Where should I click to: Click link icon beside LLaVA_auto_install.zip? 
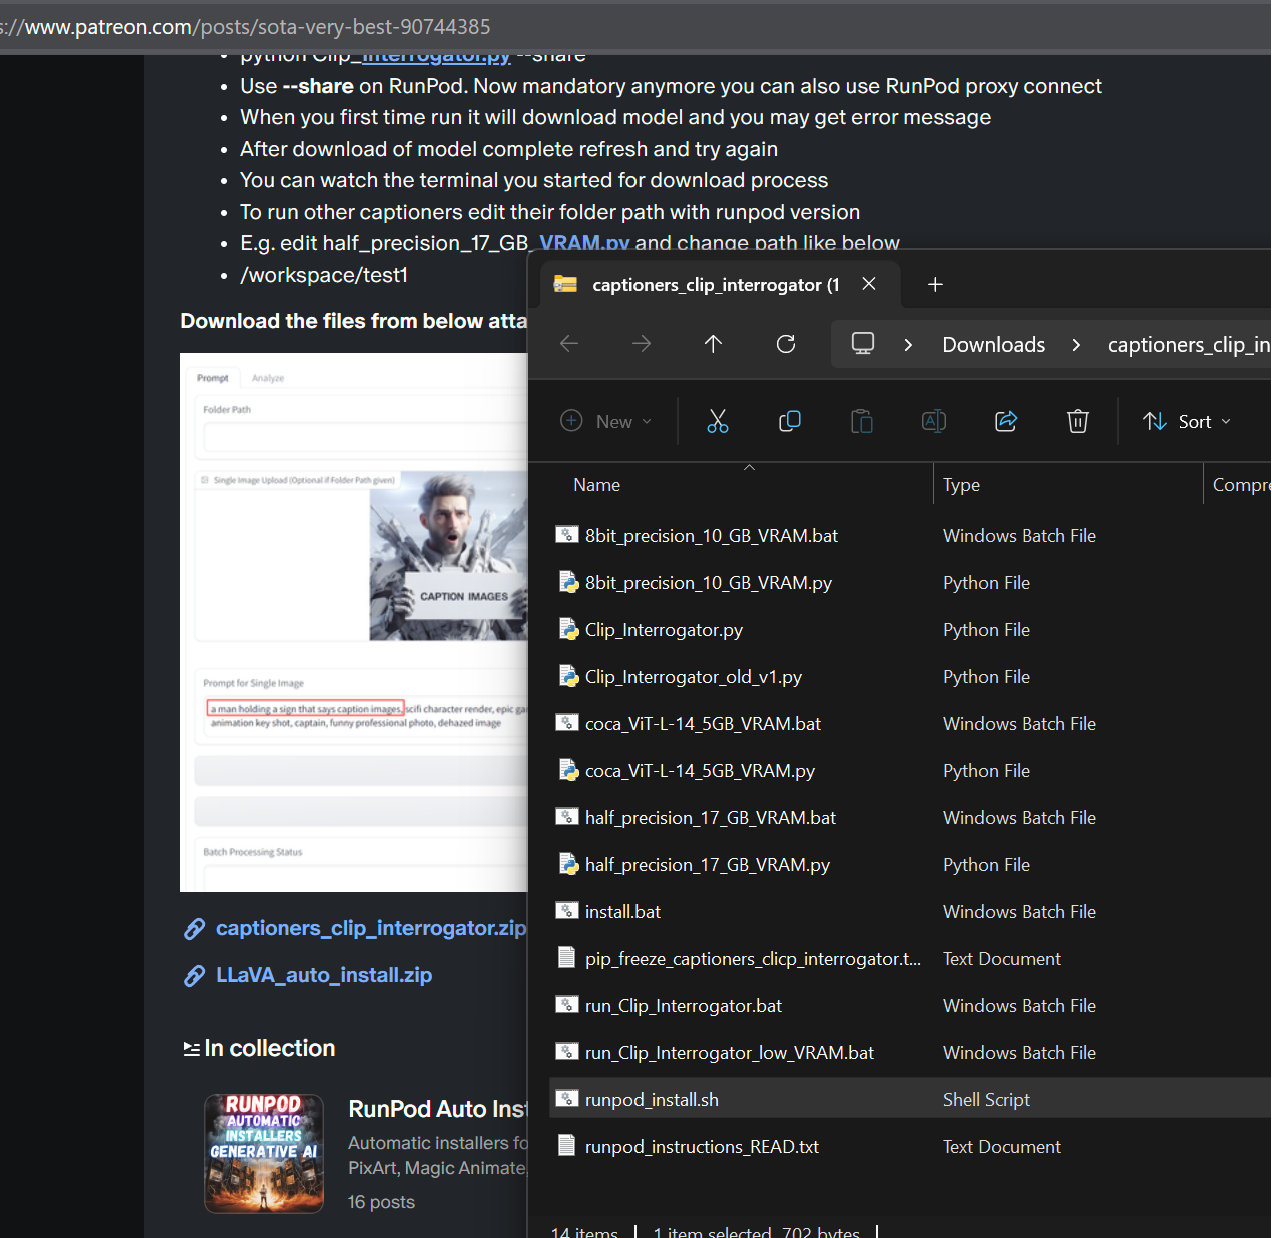click(x=195, y=976)
